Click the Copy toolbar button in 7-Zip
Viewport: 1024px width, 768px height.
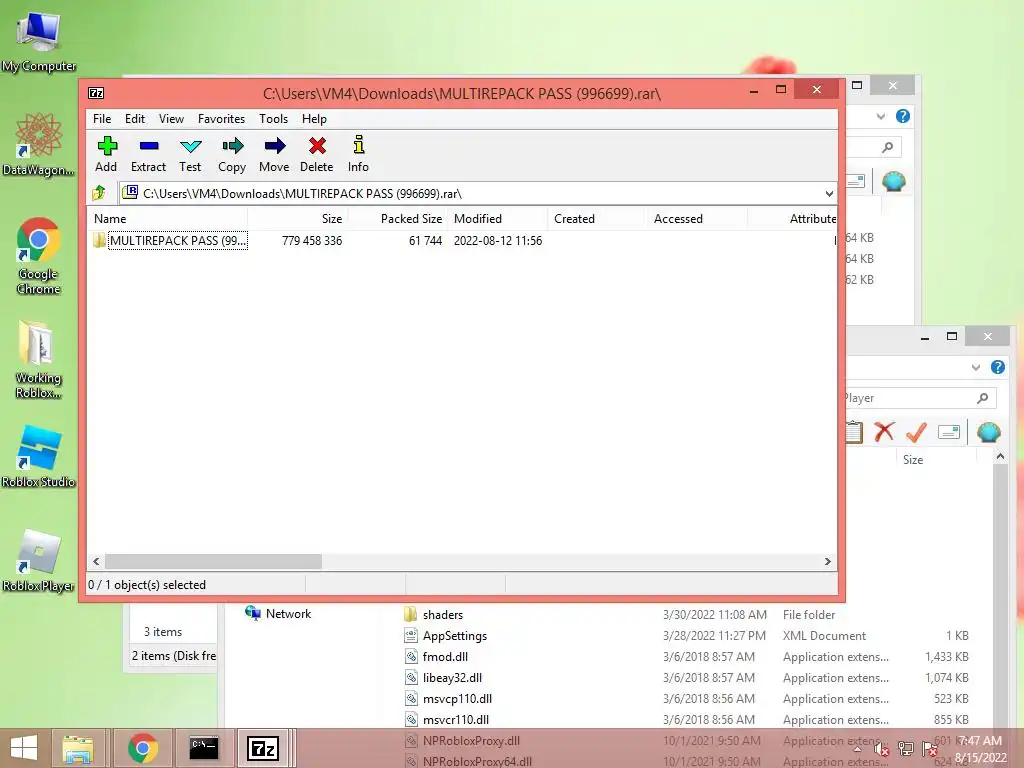pyautogui.click(x=232, y=155)
